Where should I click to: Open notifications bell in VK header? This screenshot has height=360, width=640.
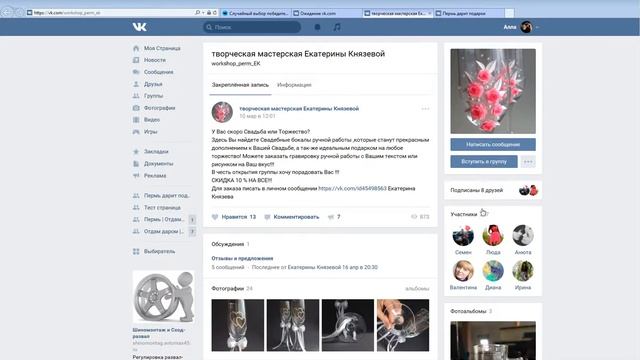click(x=317, y=27)
